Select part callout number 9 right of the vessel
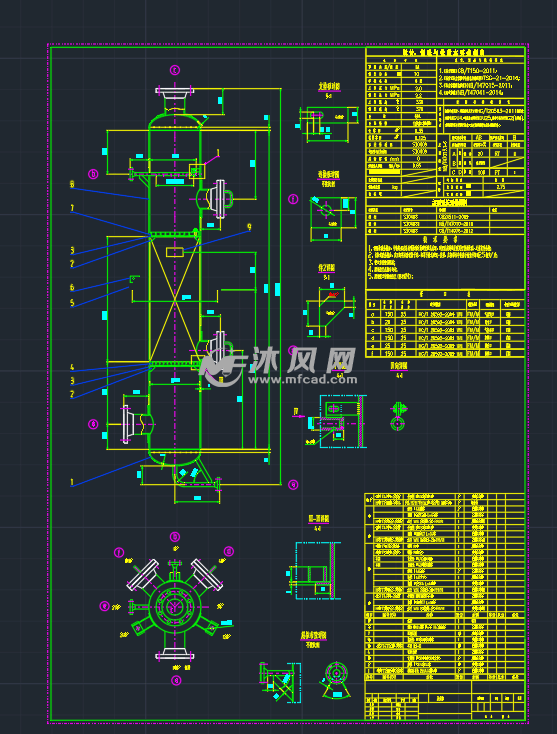Screen dimensions: 557x734 [x=249, y=227]
